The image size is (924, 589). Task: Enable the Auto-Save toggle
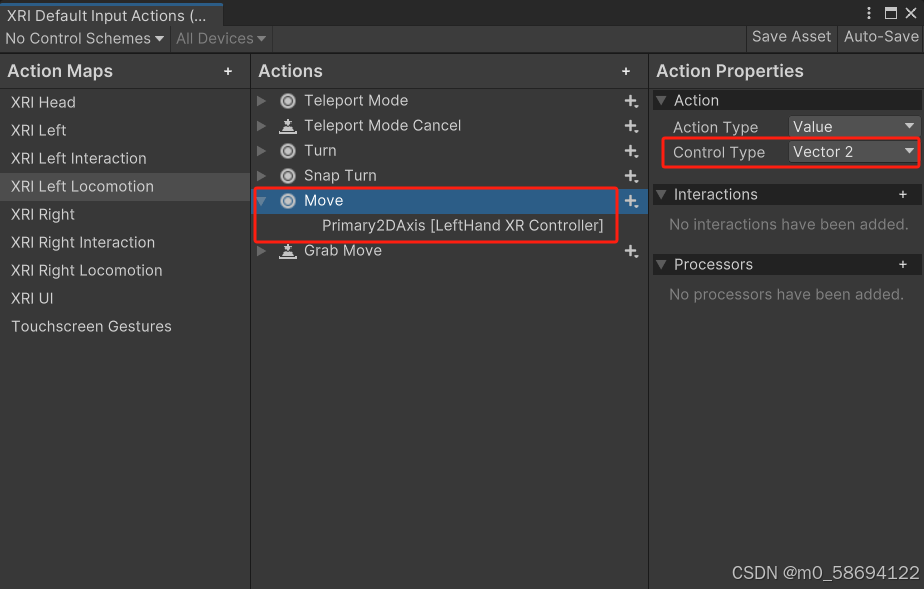(x=881, y=37)
